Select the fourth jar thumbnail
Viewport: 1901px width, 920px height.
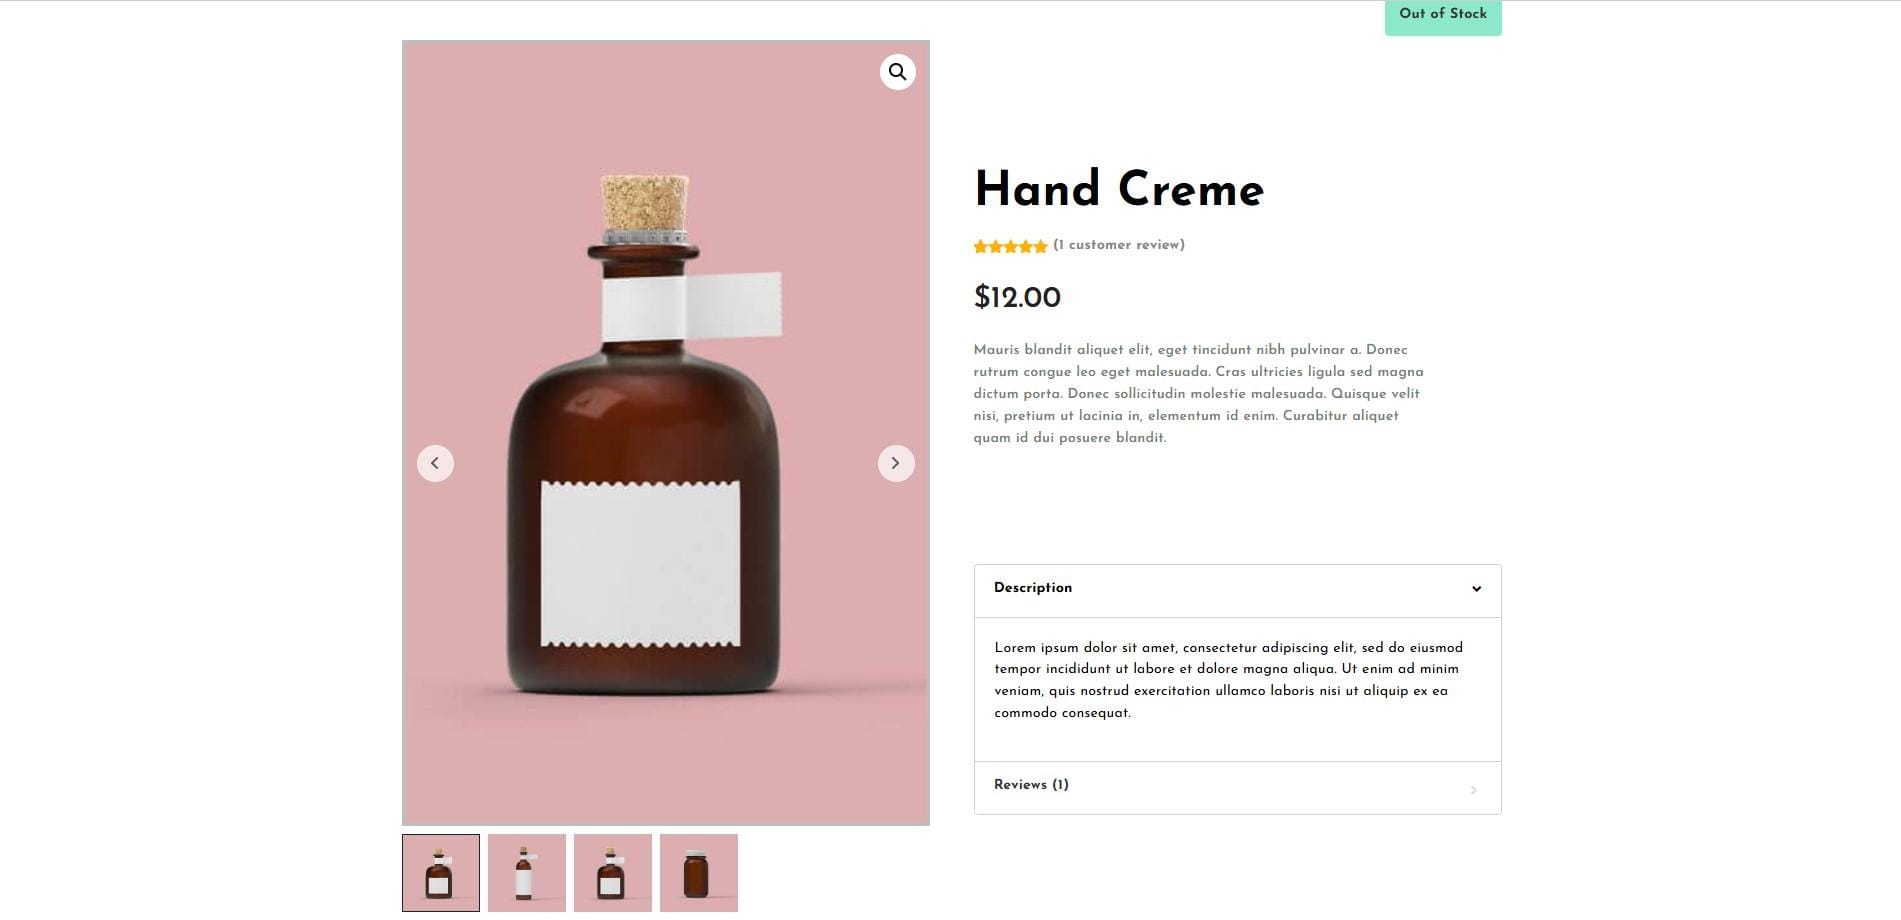click(699, 873)
